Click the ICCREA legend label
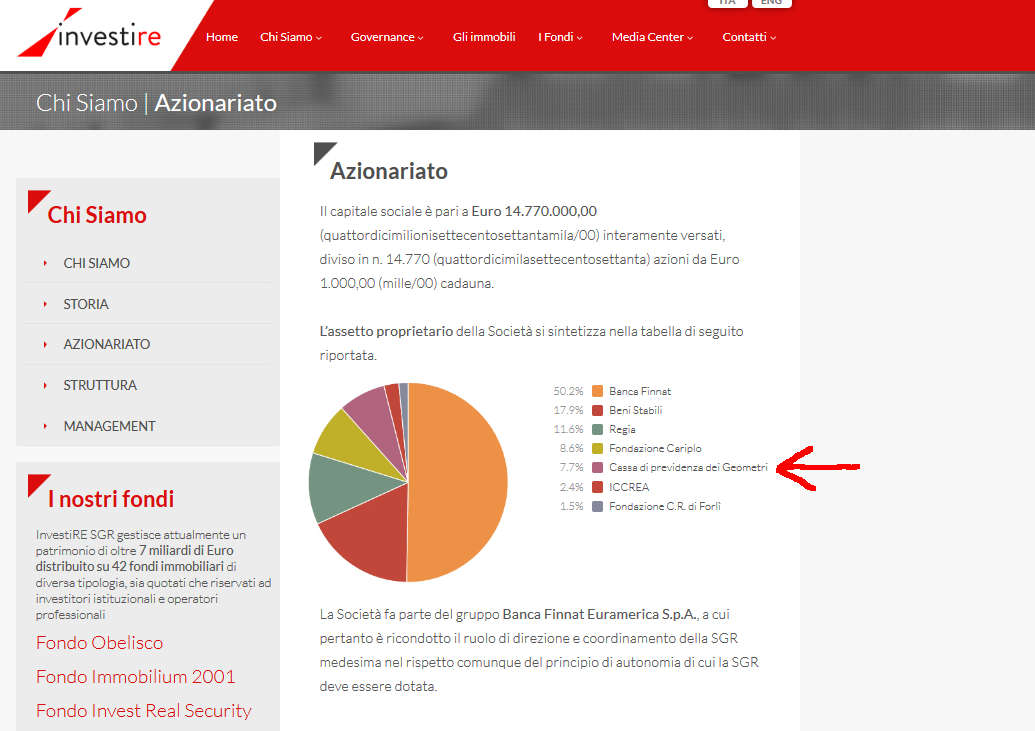1035x731 pixels. (628, 487)
